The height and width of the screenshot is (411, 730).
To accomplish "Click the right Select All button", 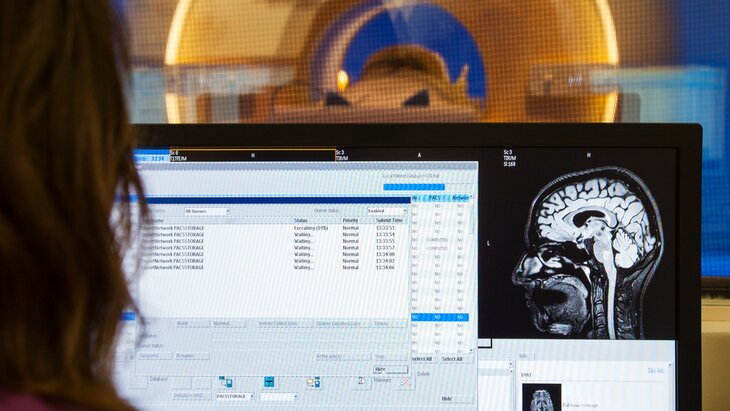I will tap(452, 359).
